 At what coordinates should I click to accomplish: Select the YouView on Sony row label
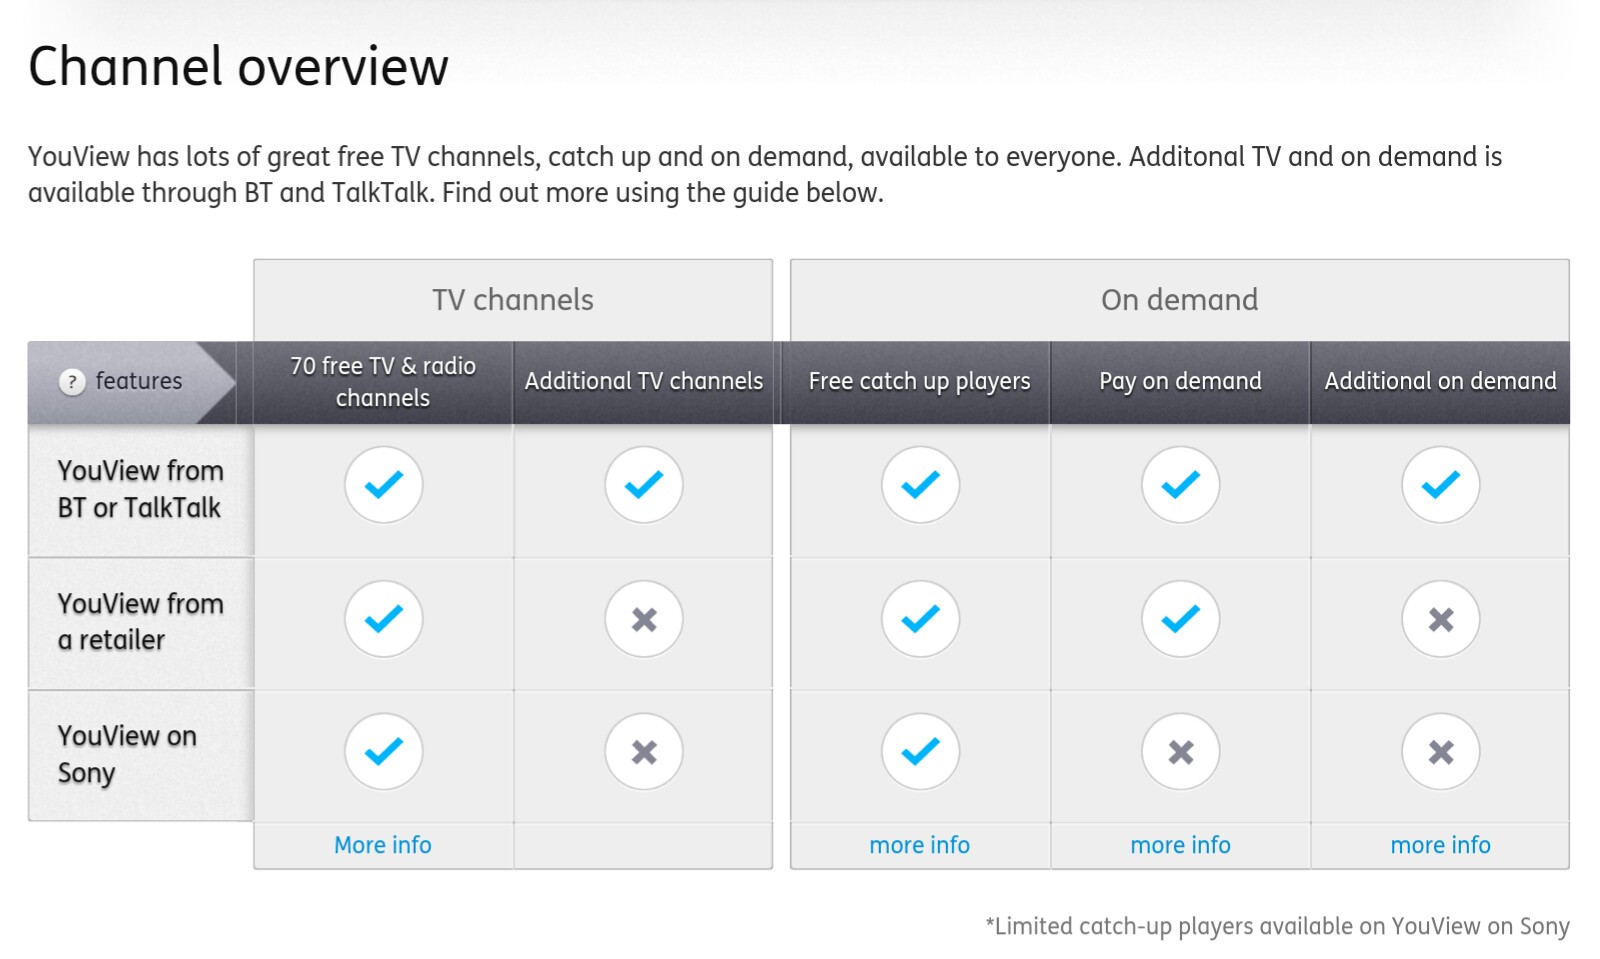(x=128, y=755)
